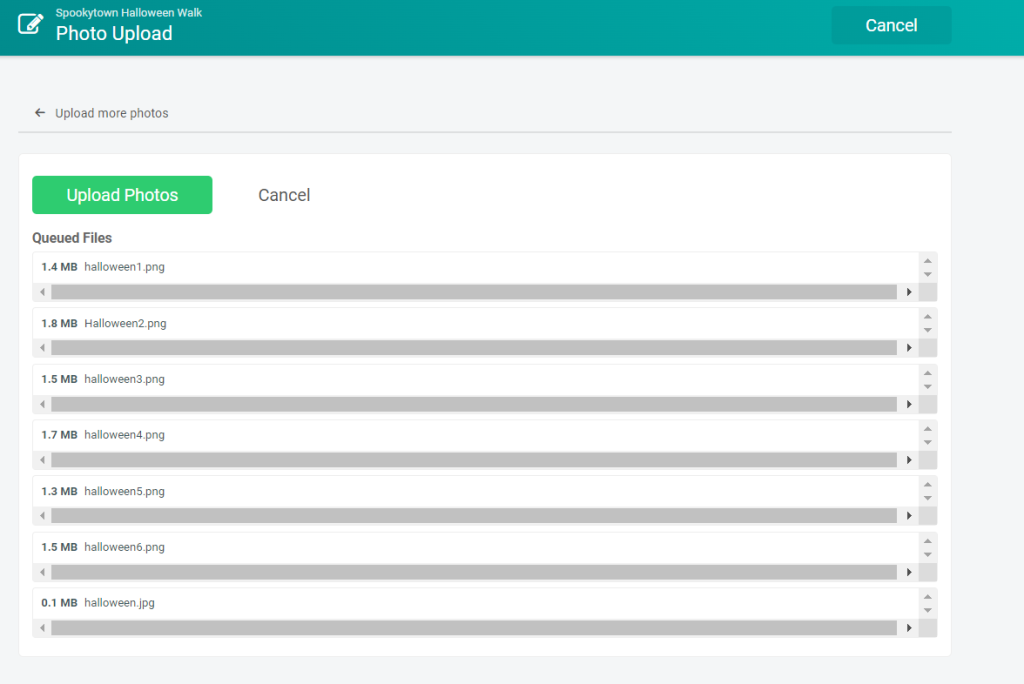Select the halloween5.png file name
The height and width of the screenshot is (684, 1024).
(124, 491)
